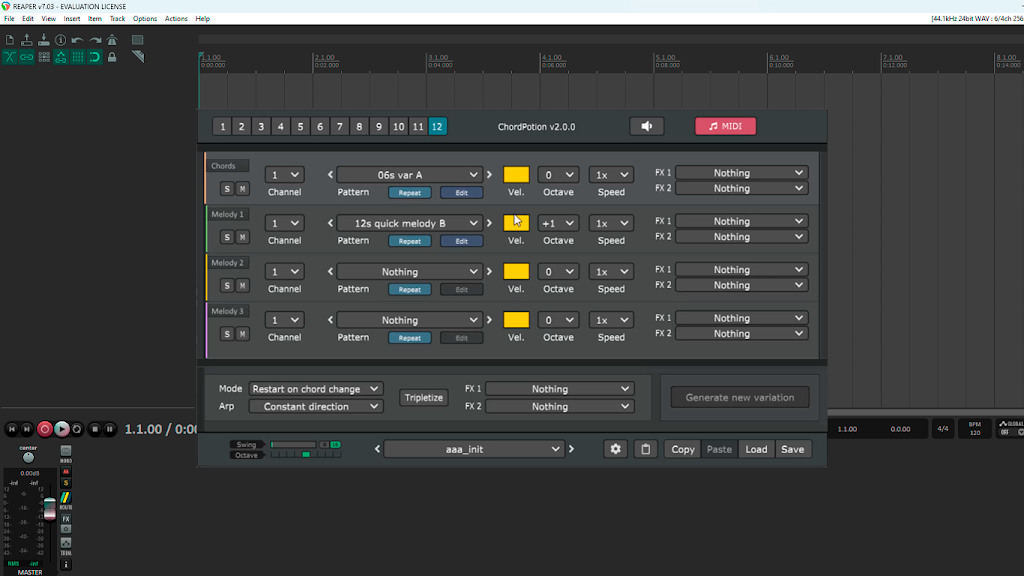The height and width of the screenshot is (576, 1024).
Task: Click the Melody 1 velocity yellow swatch
Action: tap(516, 223)
